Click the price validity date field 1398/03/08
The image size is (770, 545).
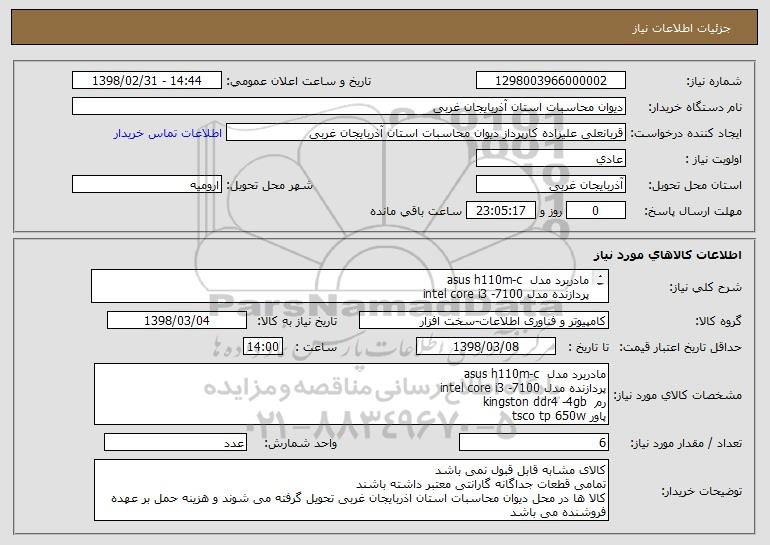(x=486, y=346)
